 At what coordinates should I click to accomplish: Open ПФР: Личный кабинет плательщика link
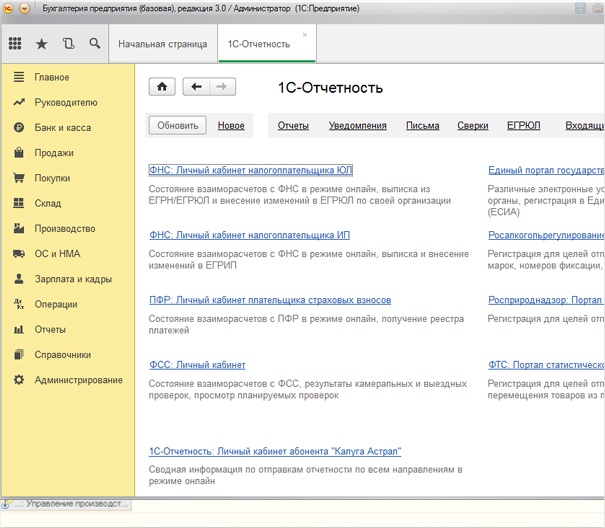(x=269, y=300)
